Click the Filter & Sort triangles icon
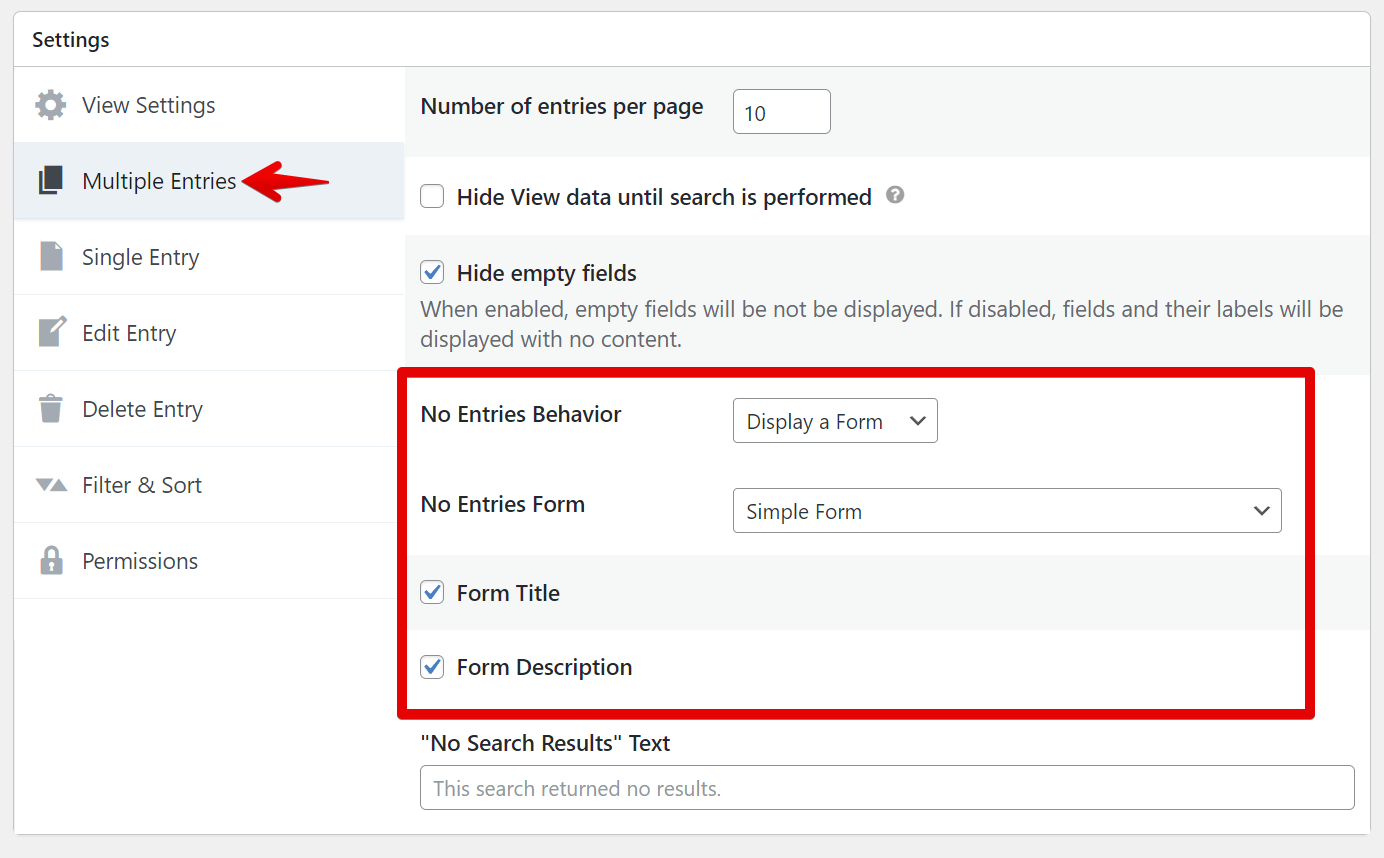 pos(51,485)
